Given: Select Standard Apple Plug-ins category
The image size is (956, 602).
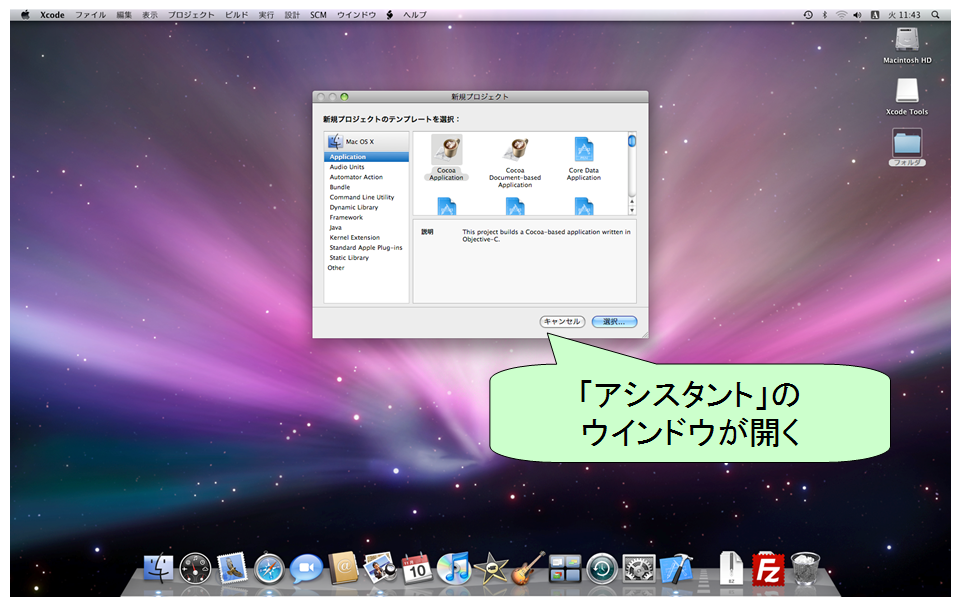Looking at the screenshot, I should 366,248.
